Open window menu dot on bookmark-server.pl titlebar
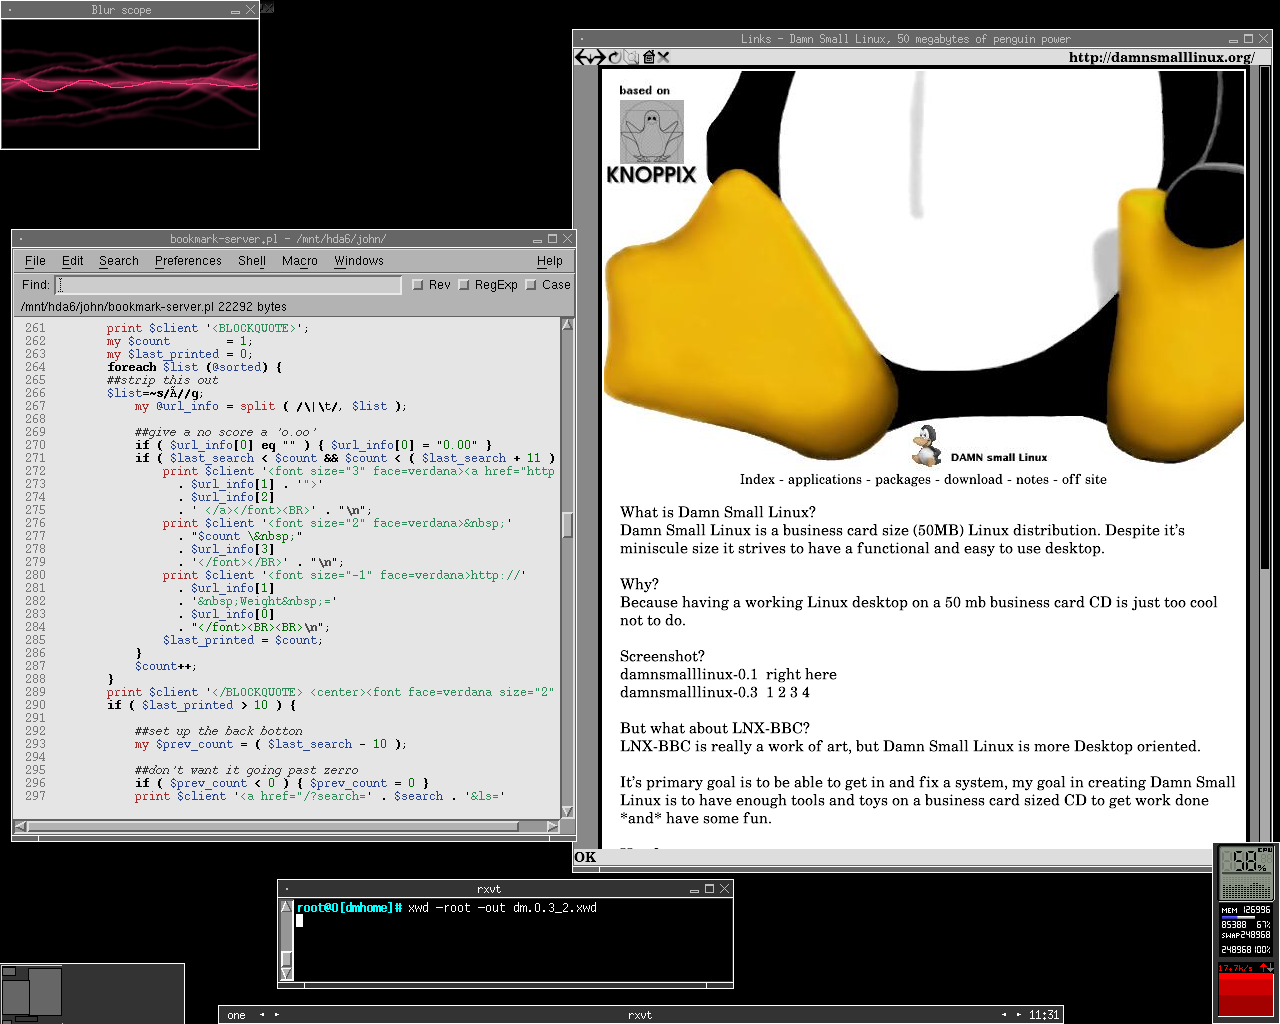Viewport: 1280px width, 1024px height. tap(20, 239)
